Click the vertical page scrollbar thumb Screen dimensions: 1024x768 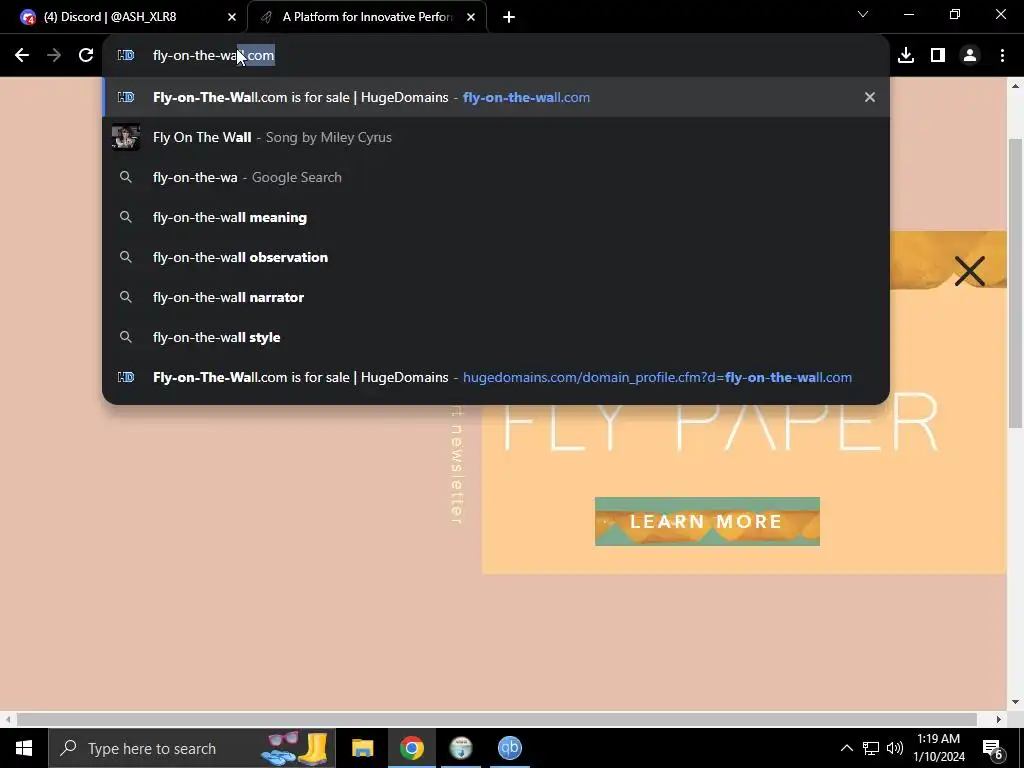pyautogui.click(x=1016, y=283)
